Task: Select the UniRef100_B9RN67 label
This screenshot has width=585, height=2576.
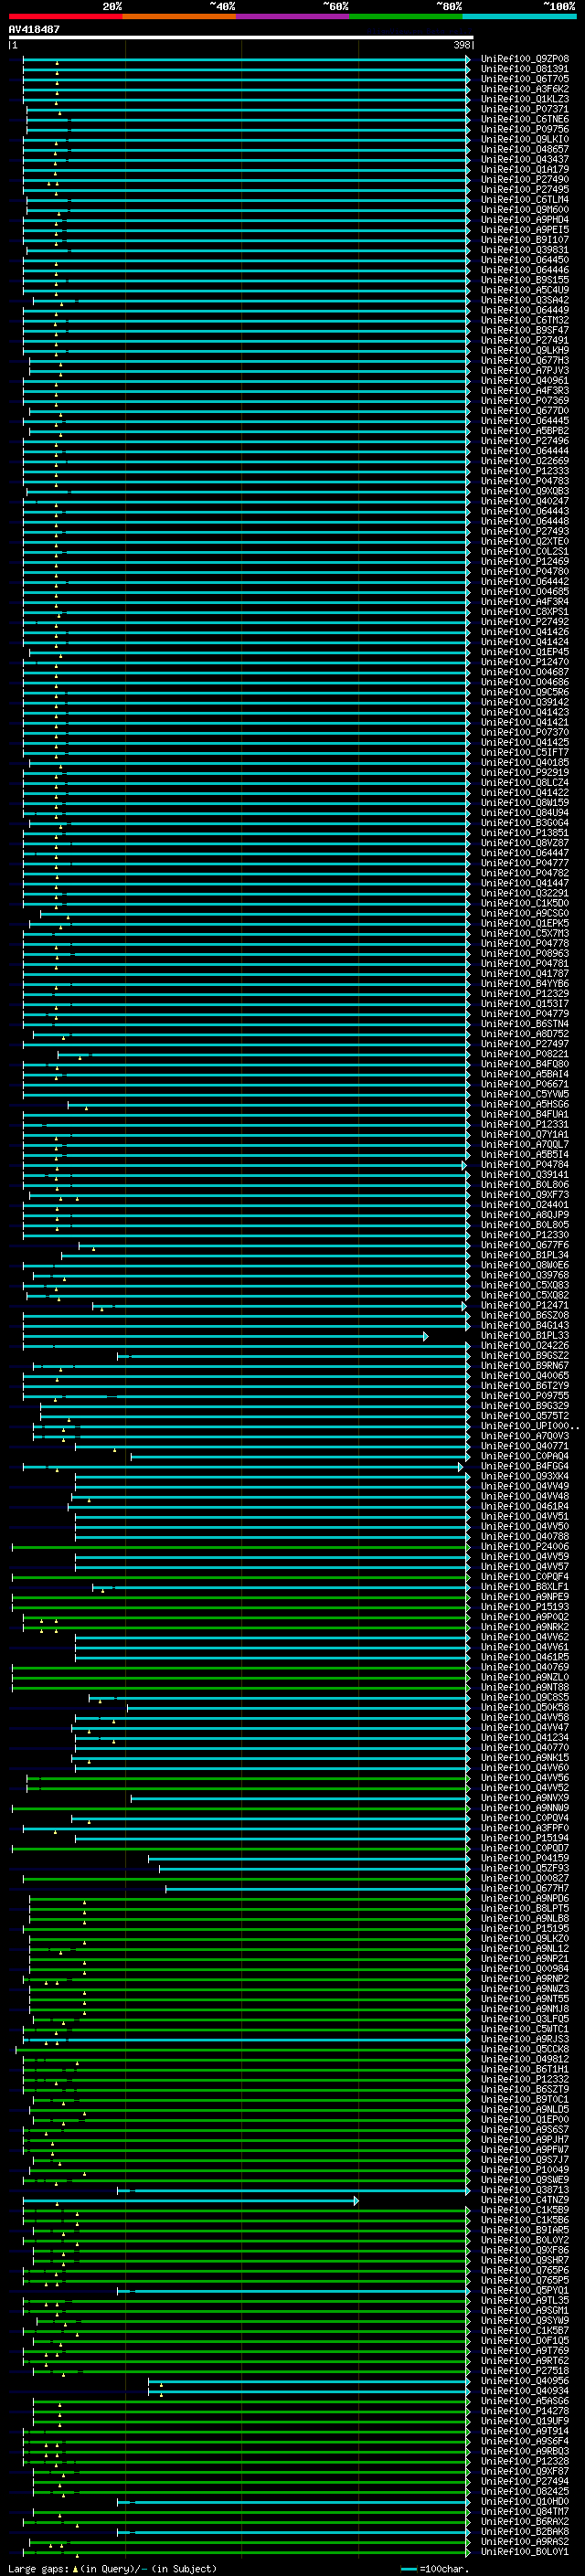Action: (x=524, y=1365)
